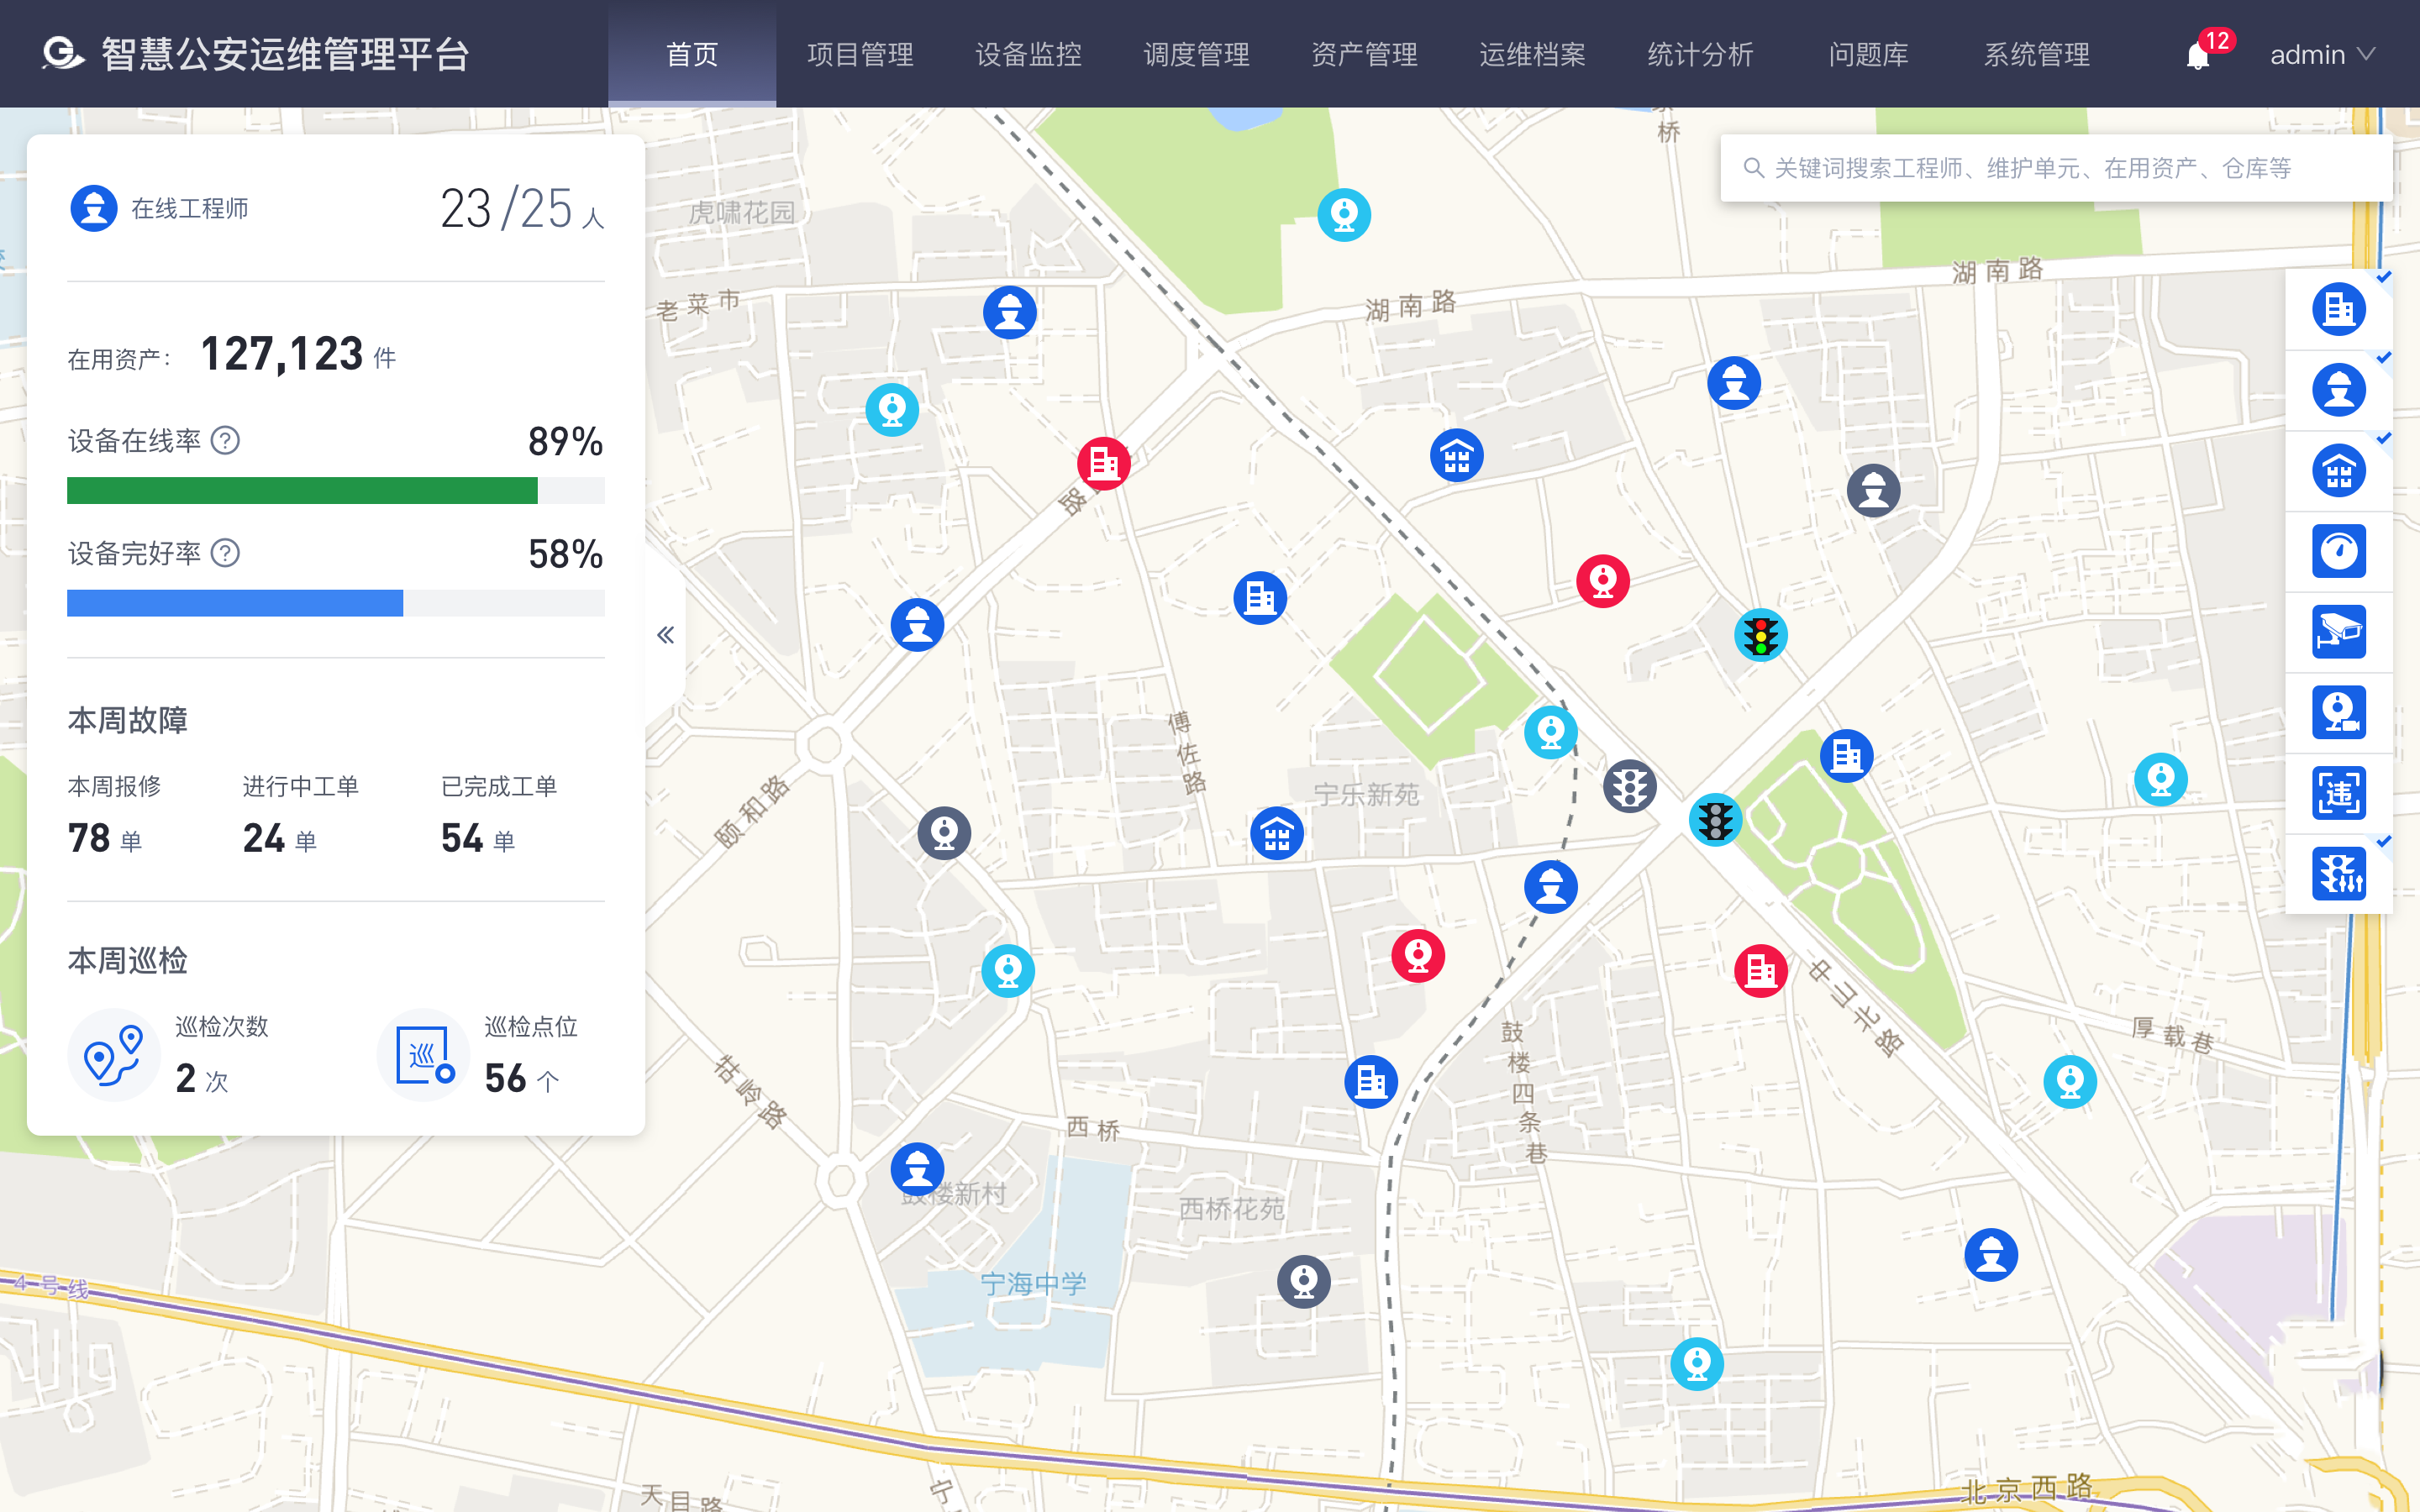The height and width of the screenshot is (1512, 2420).
Task: Click the 设备完好率 help question icon
Action: pyautogui.click(x=226, y=553)
